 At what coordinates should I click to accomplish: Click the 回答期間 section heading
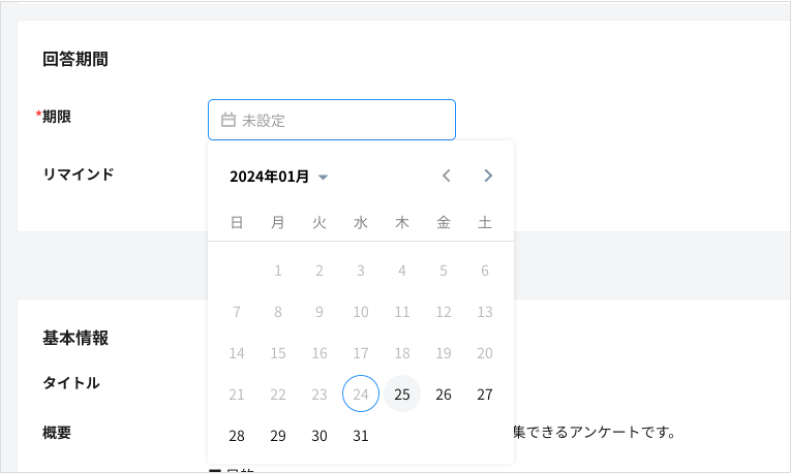tap(75, 59)
